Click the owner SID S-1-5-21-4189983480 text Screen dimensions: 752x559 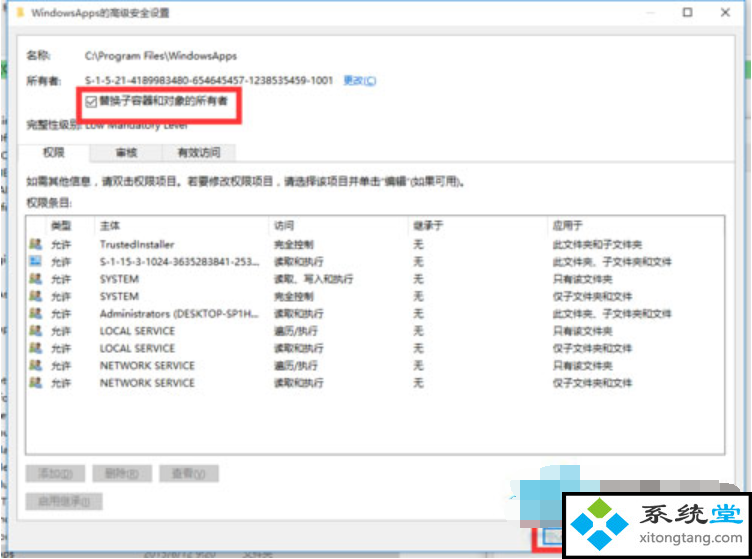[209, 81]
